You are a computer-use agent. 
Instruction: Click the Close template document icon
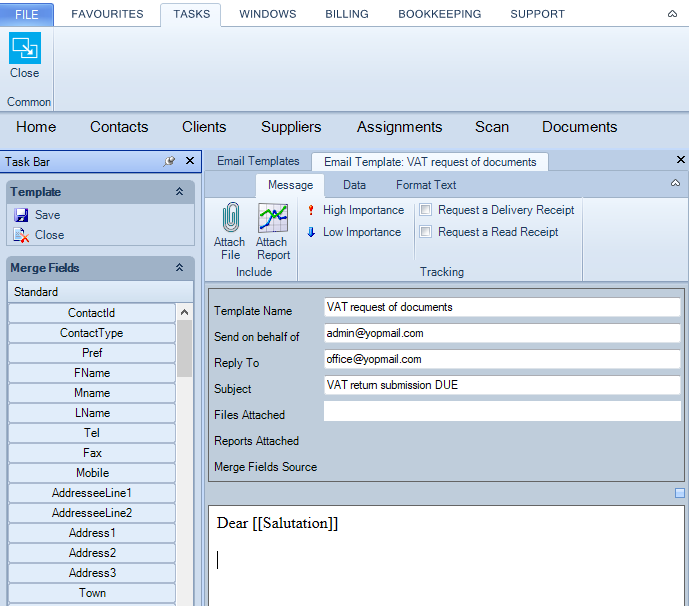pos(21,235)
